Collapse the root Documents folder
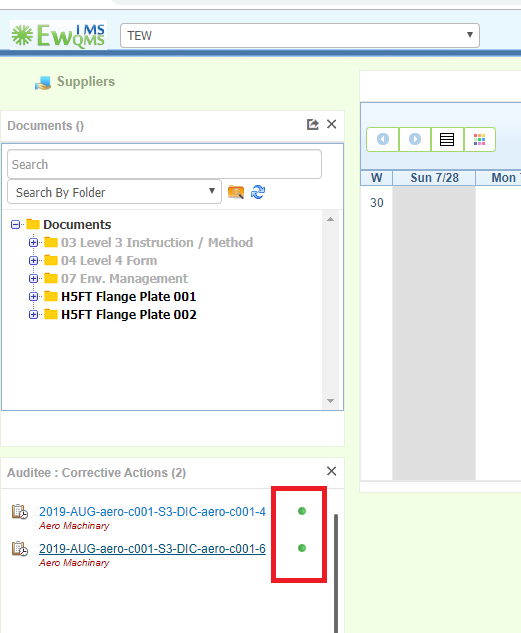 pos(15,224)
